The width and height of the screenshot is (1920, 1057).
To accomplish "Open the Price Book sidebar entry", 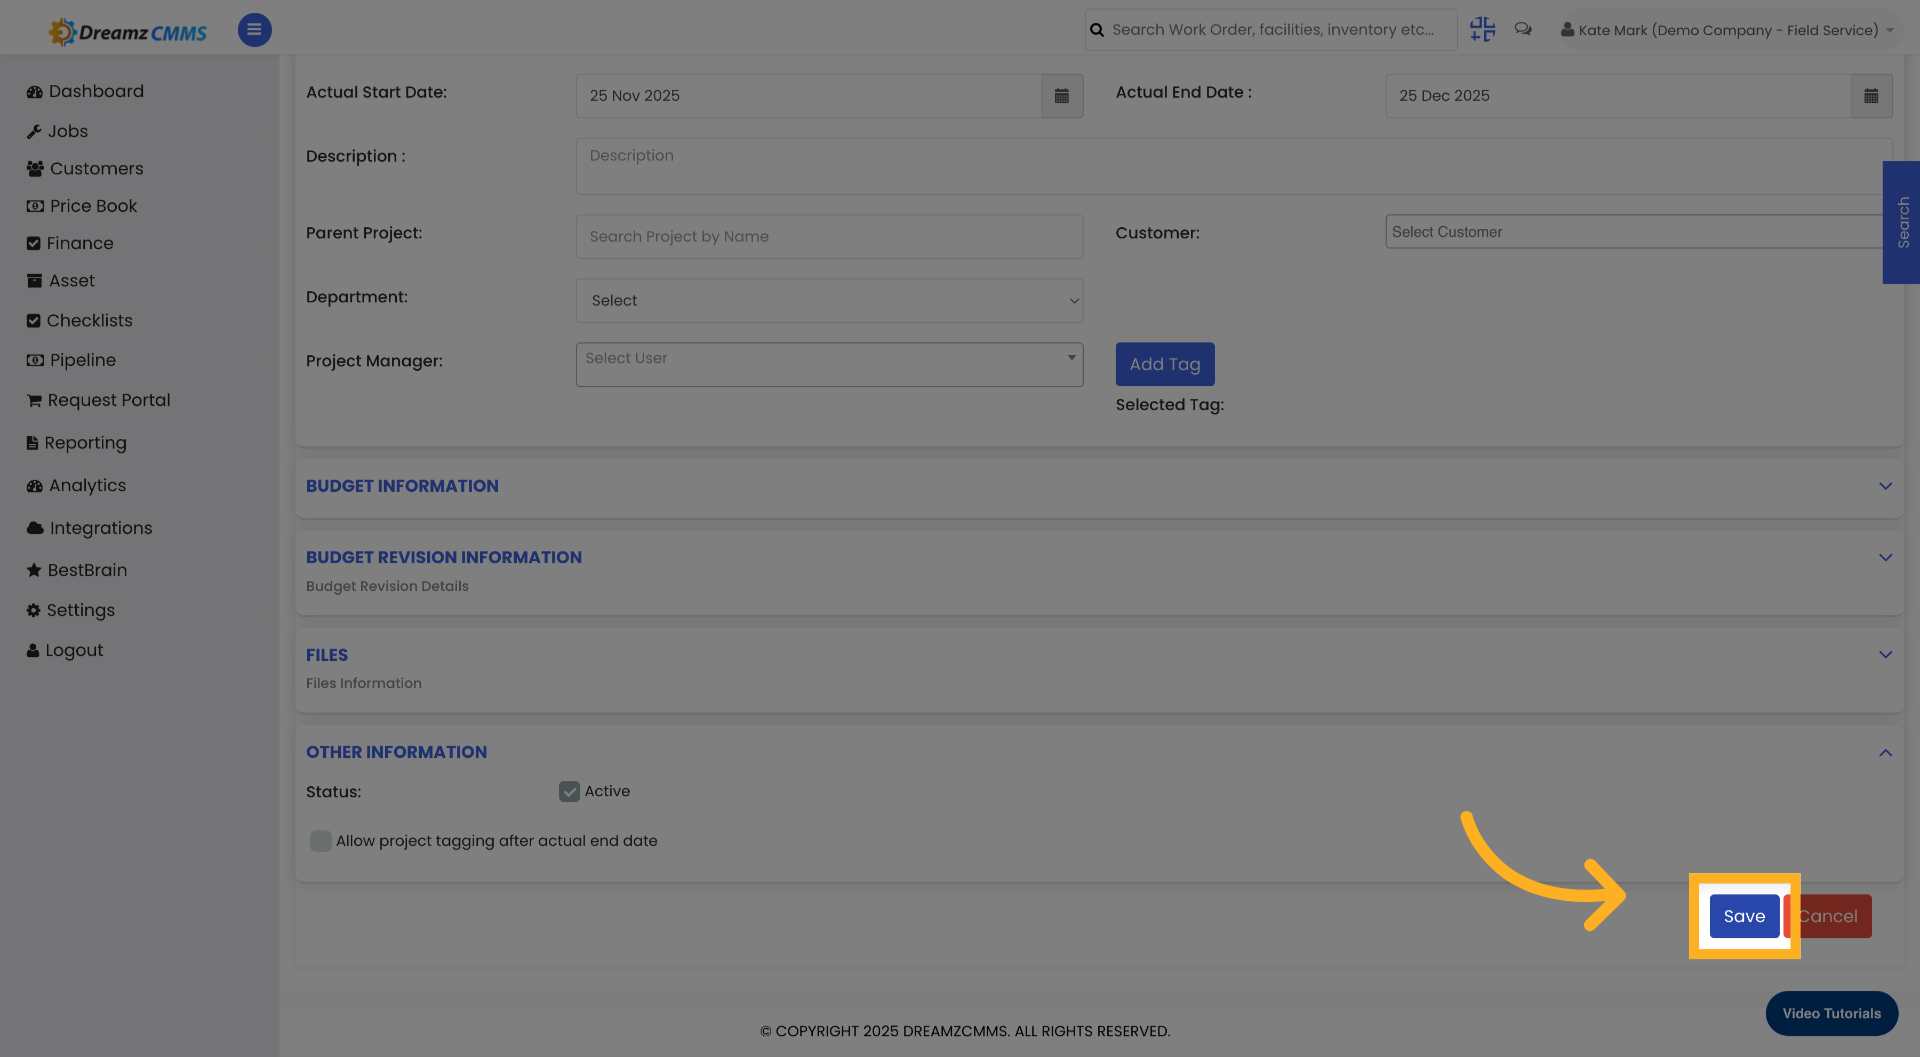I will [x=82, y=206].
